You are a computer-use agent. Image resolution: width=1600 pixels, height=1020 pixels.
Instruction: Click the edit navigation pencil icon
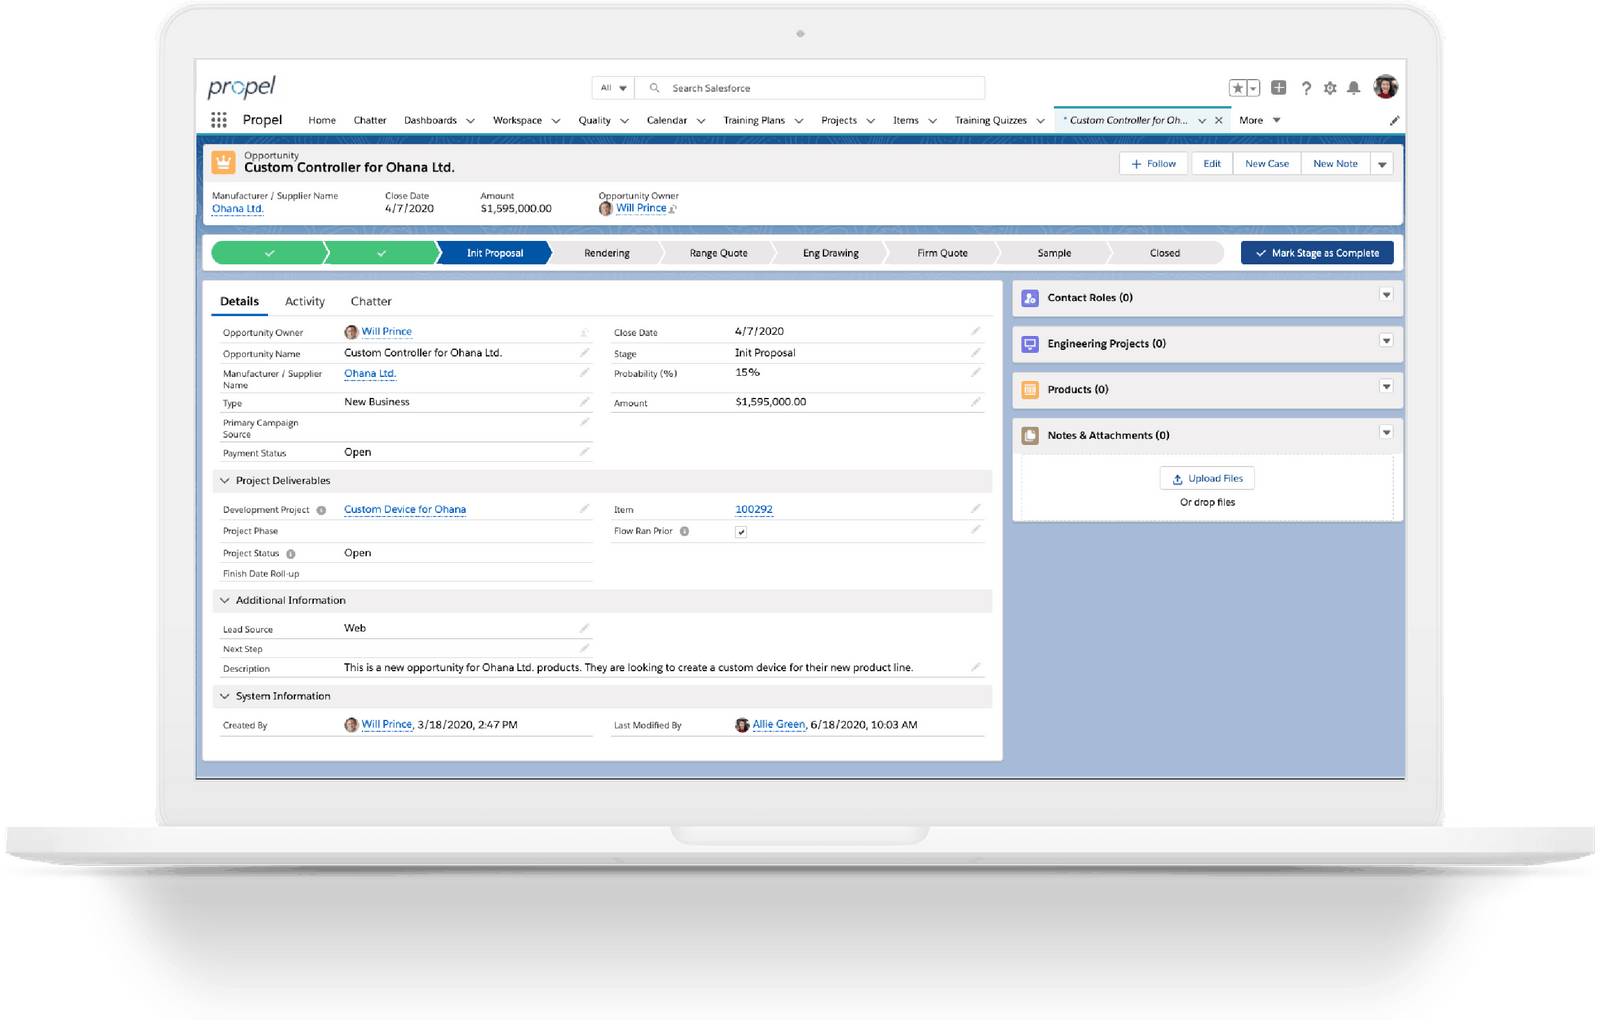[1394, 120]
